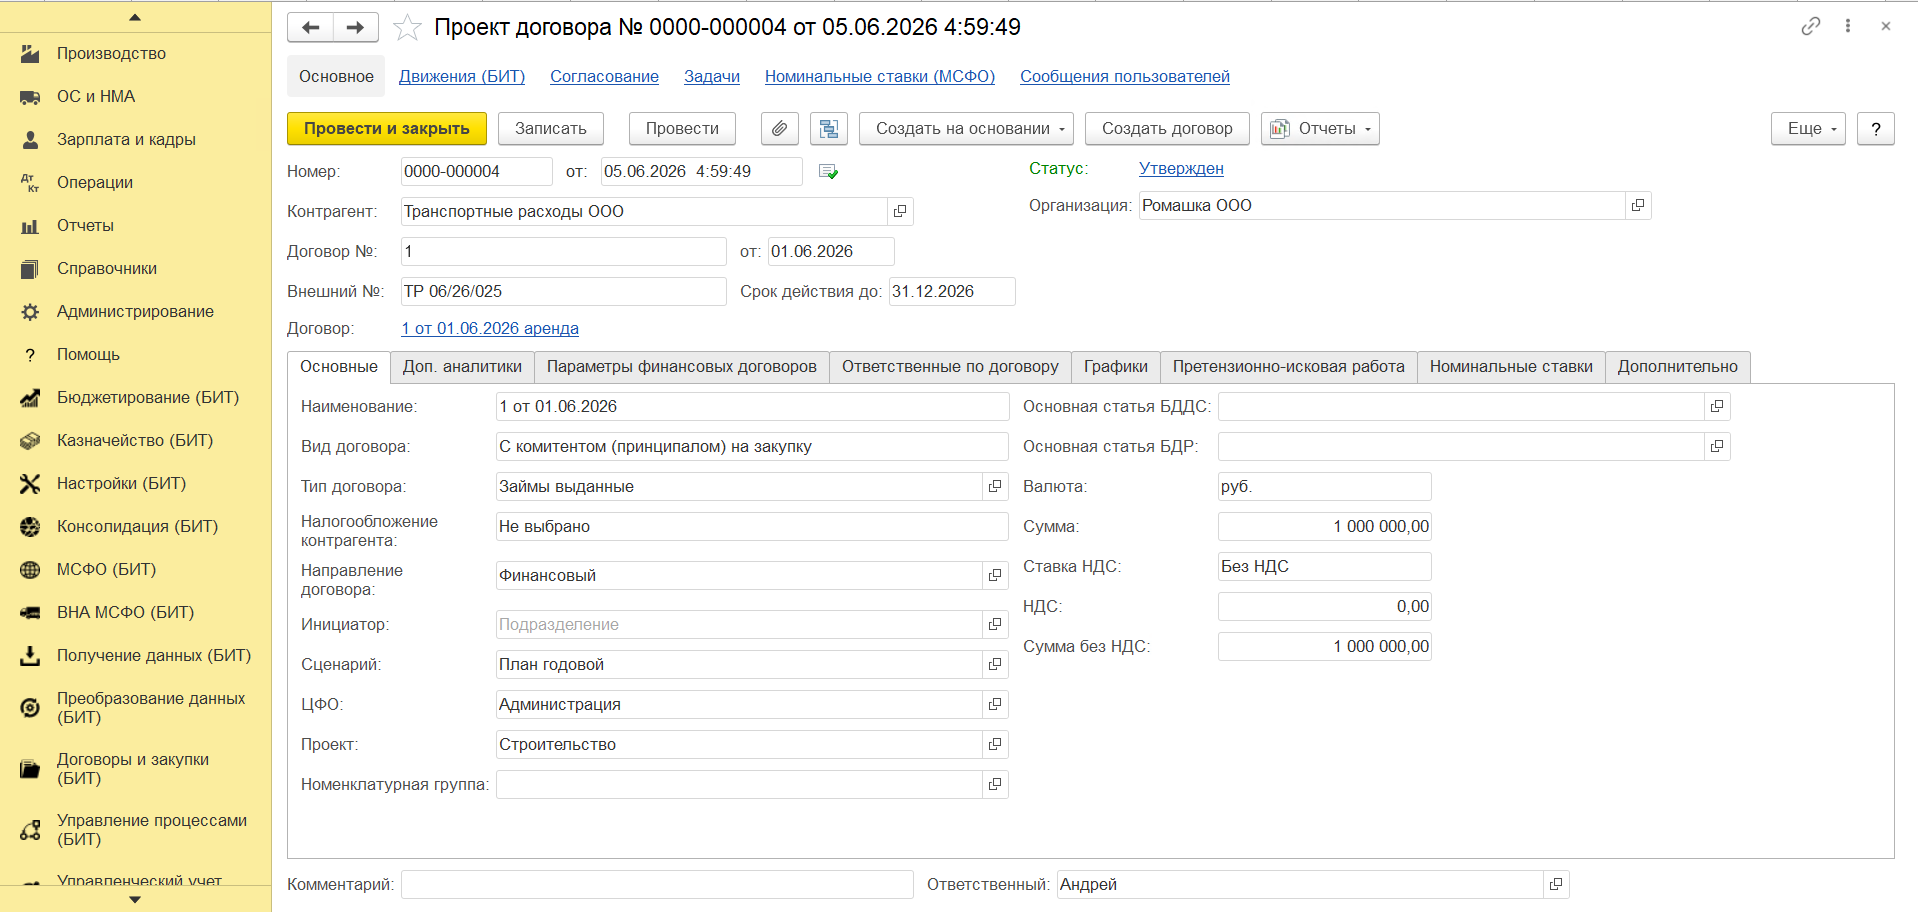The width and height of the screenshot is (1918, 912).
Task: Open the document structure icon beside paperclip
Action: [829, 128]
